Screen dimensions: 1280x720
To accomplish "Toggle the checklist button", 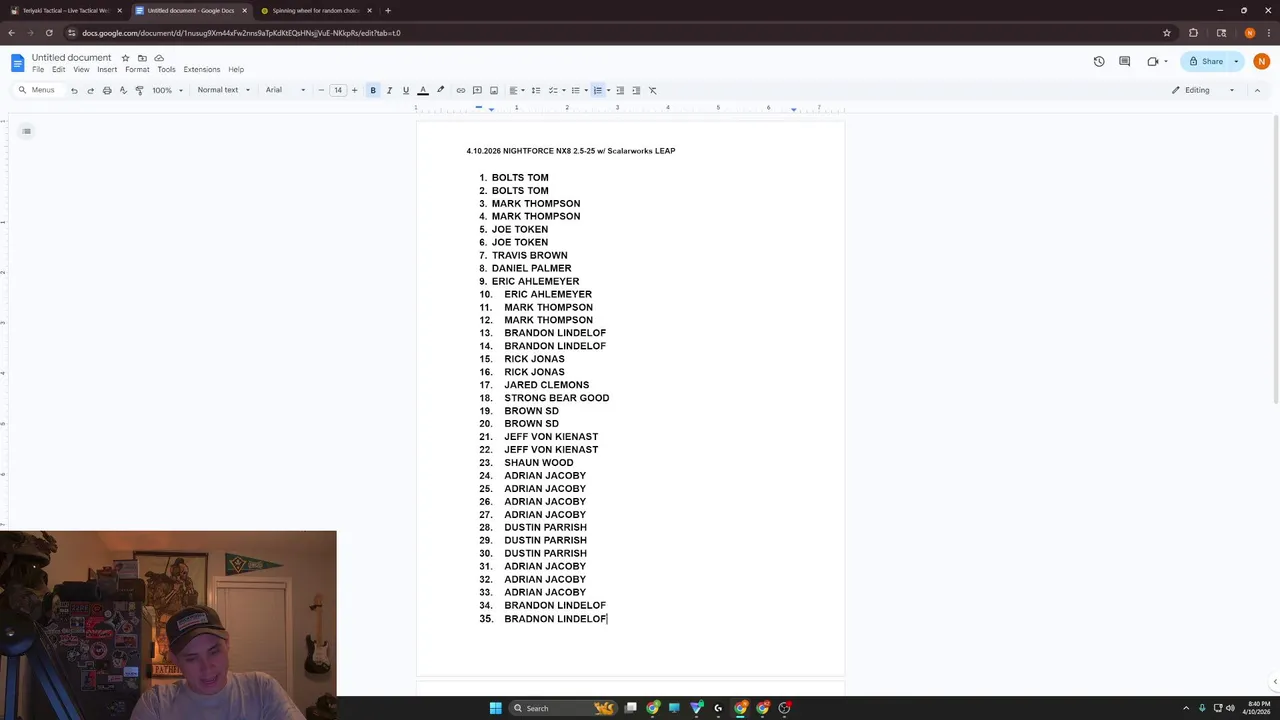I will (552, 90).
